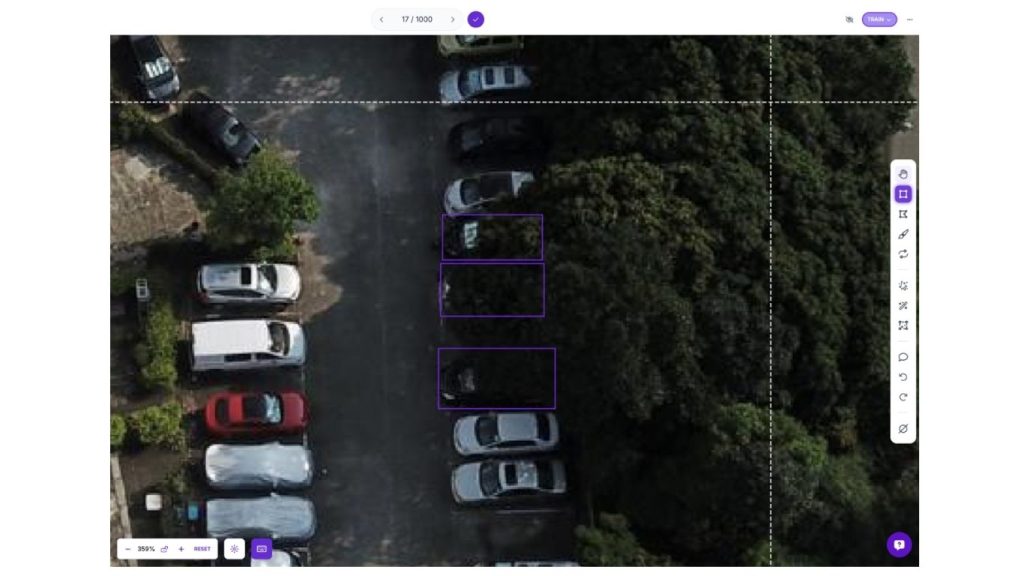Select the hand pan tool

[x=903, y=174]
